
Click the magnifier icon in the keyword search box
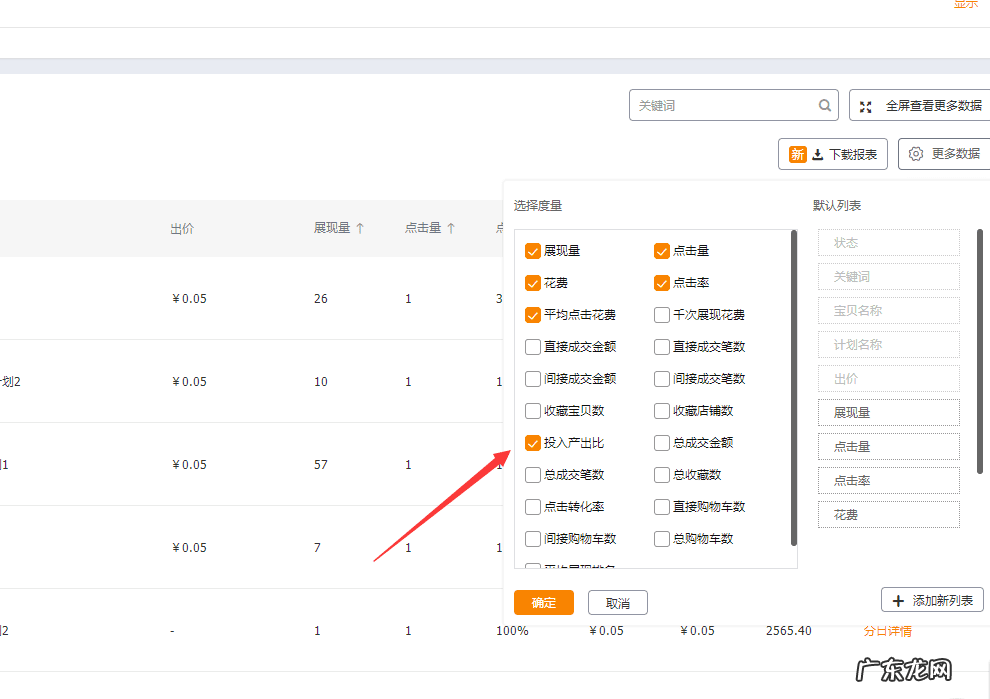tap(824, 105)
